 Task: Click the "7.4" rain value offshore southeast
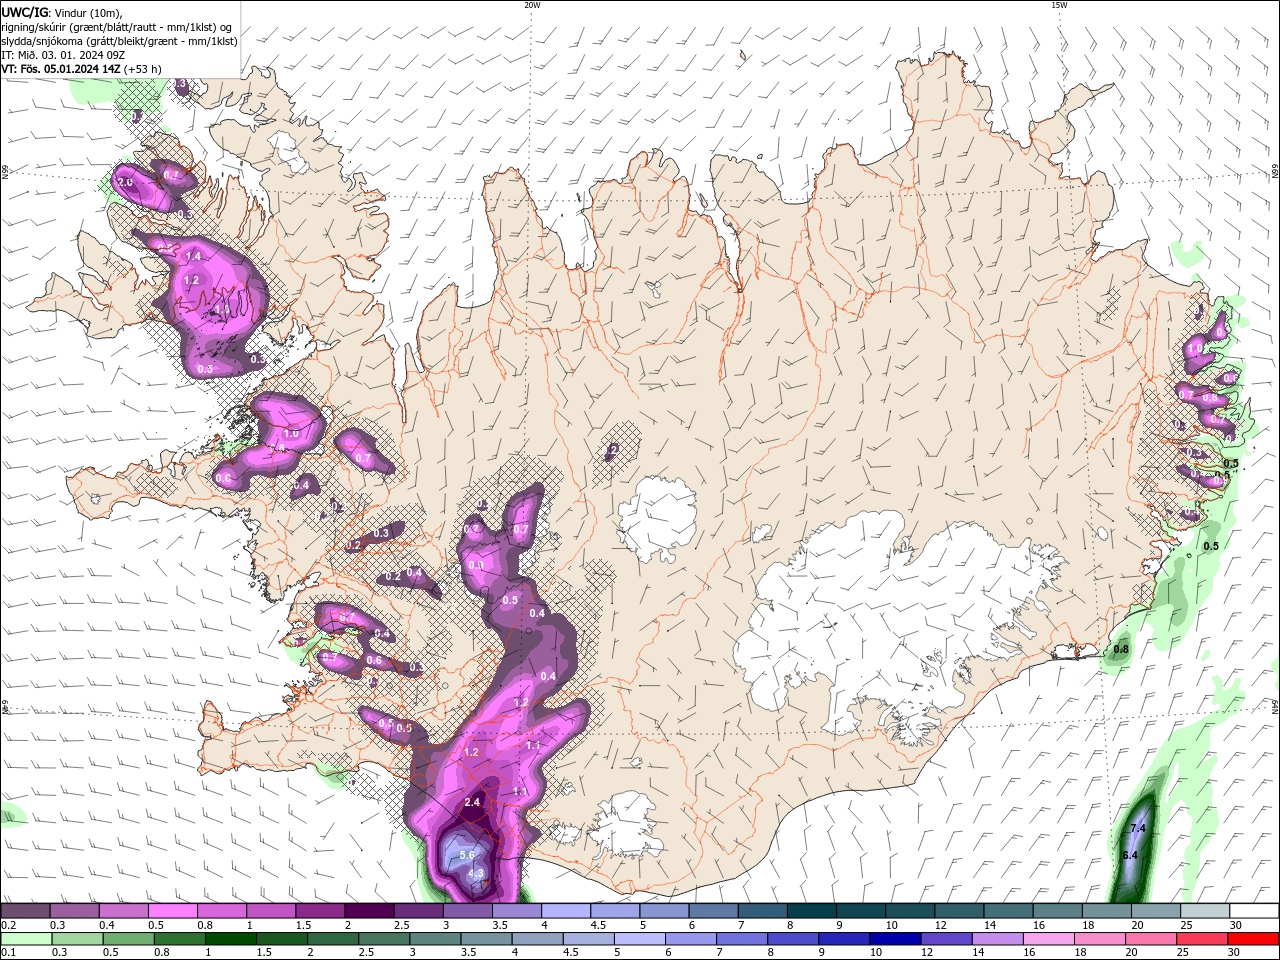[x=1137, y=829]
